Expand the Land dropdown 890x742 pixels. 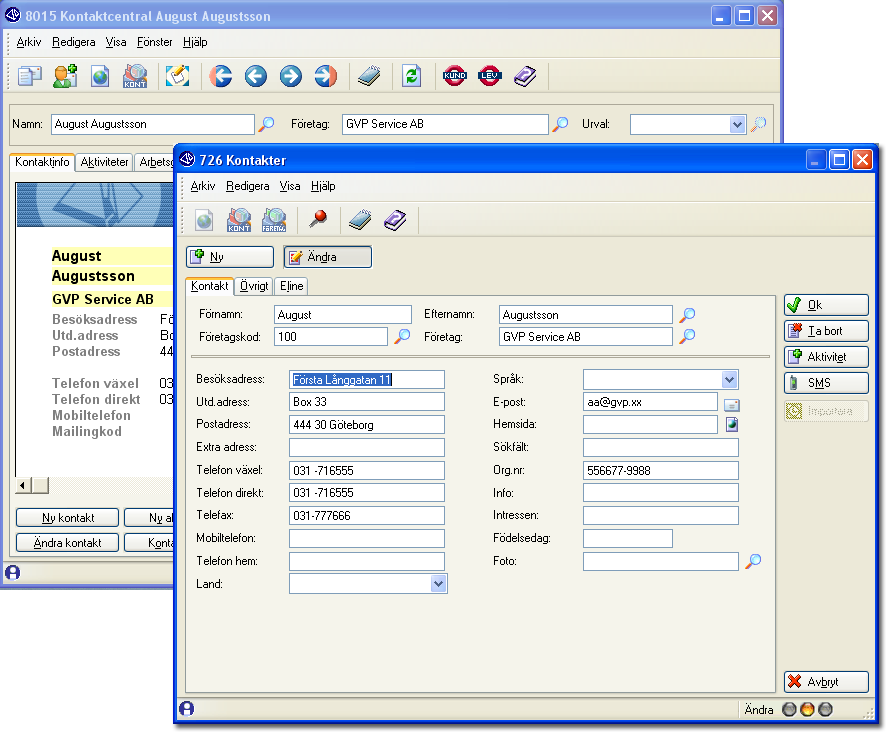tap(438, 584)
